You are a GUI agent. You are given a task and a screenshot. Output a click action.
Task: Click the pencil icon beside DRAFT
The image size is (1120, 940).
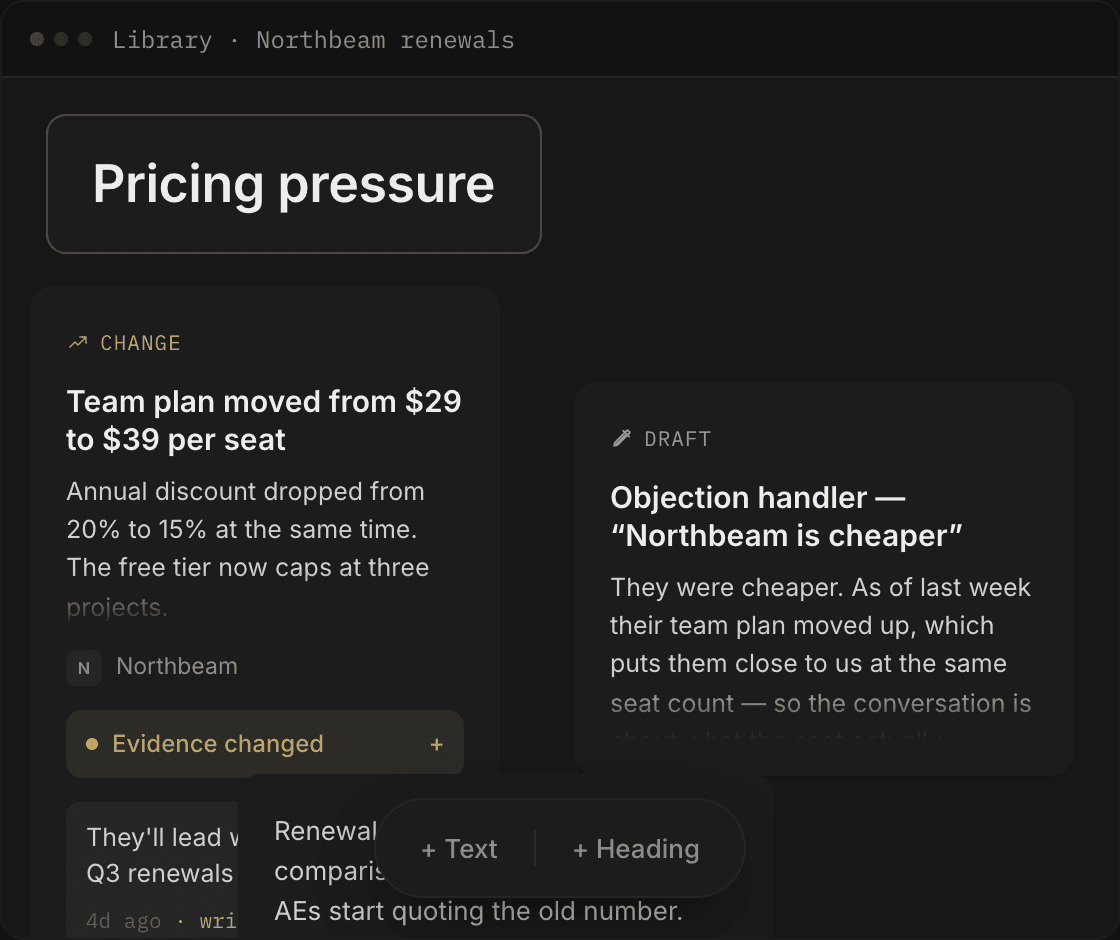621,439
